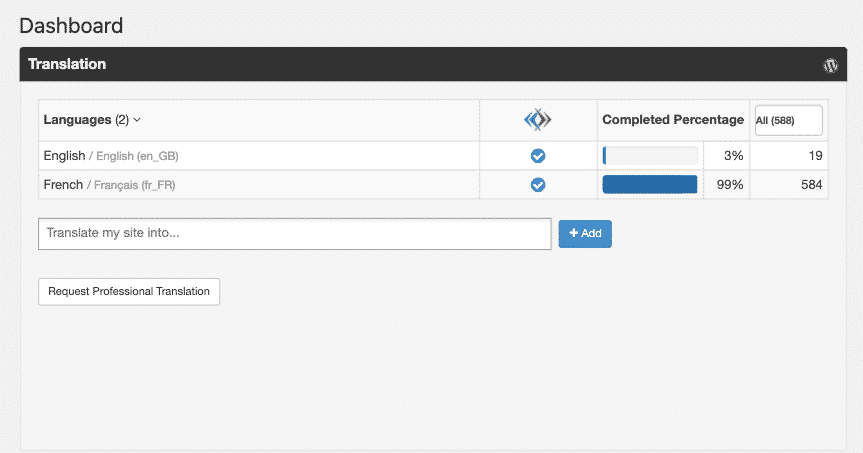The height and width of the screenshot is (453, 863).
Task: Click the Translation panel title bar
Action: [400, 65]
